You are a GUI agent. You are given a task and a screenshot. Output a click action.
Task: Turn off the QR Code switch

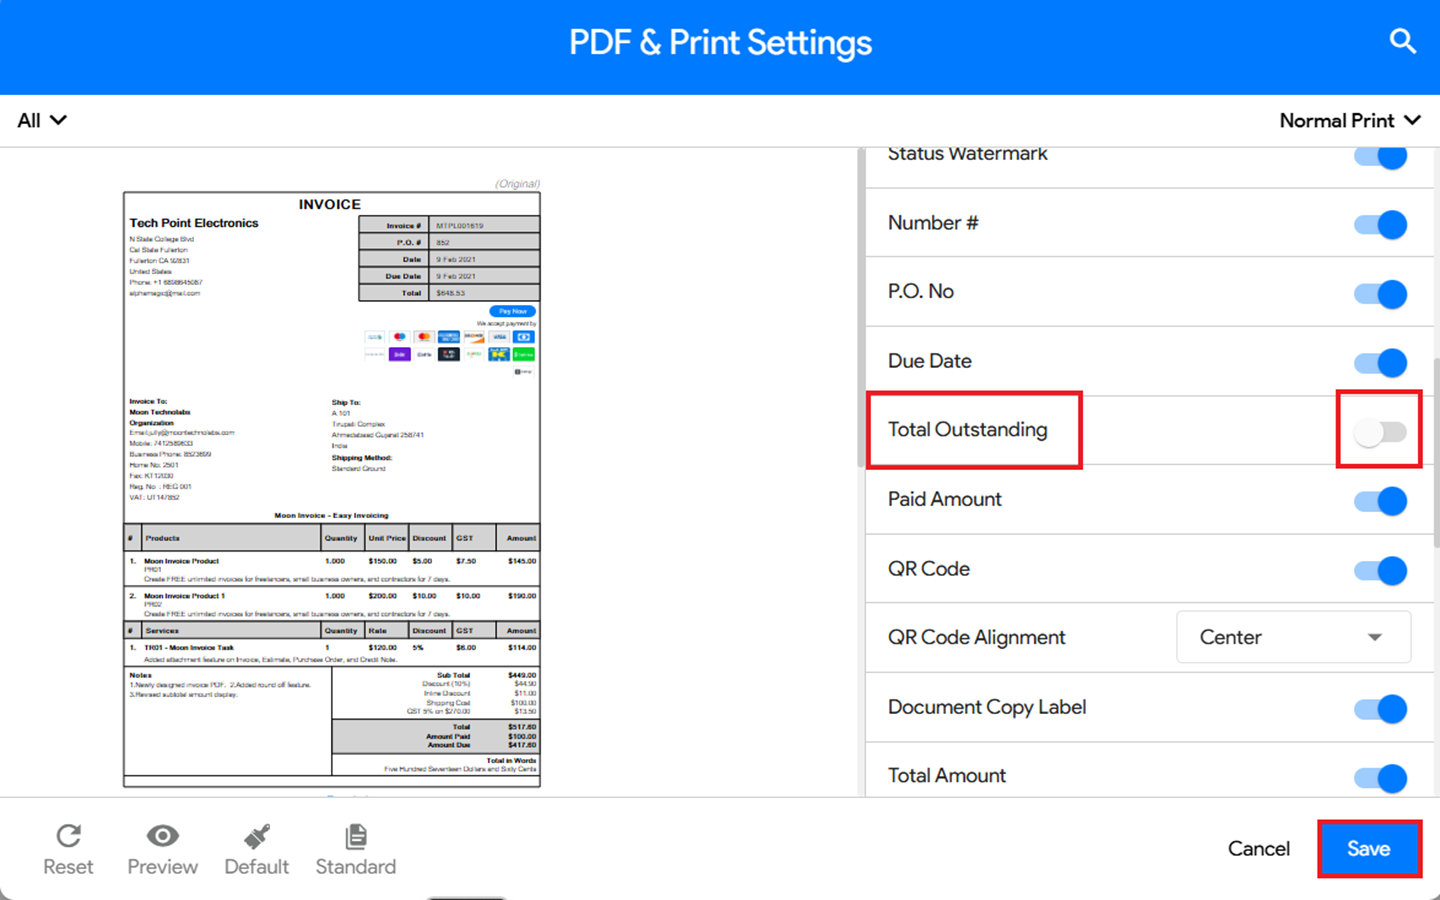[x=1380, y=570]
